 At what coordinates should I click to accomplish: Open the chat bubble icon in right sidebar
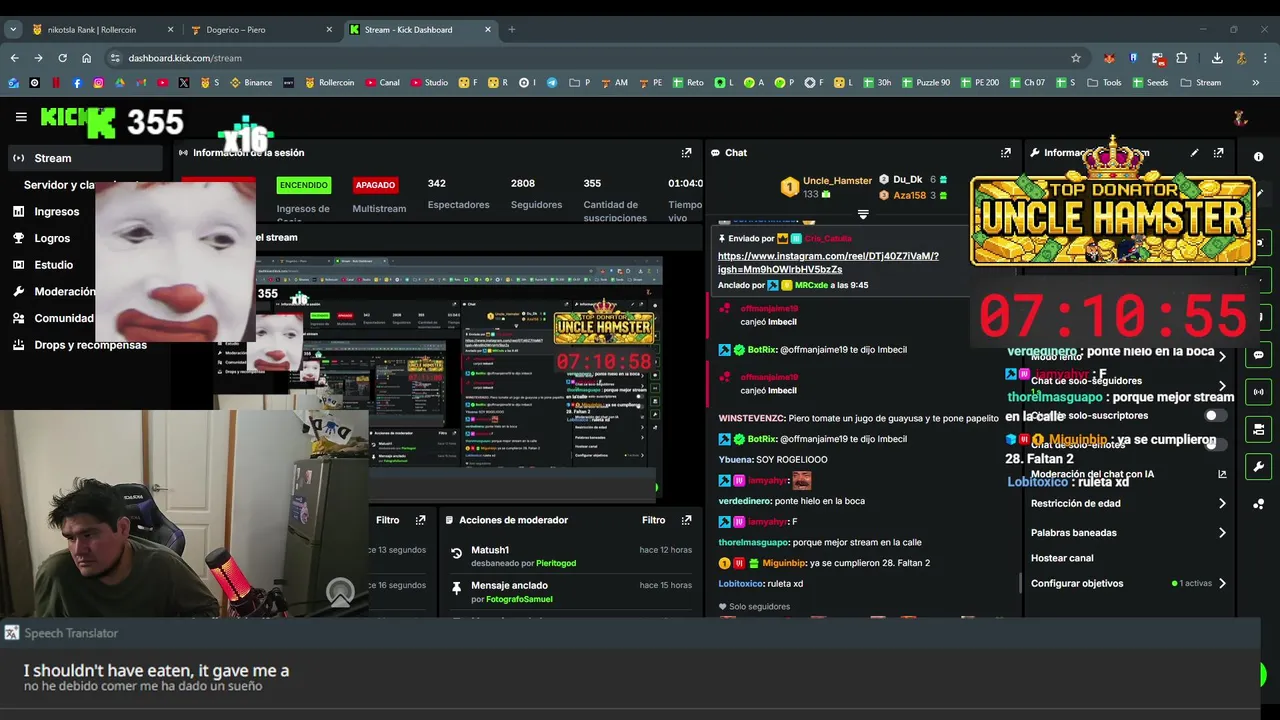click(x=1258, y=355)
